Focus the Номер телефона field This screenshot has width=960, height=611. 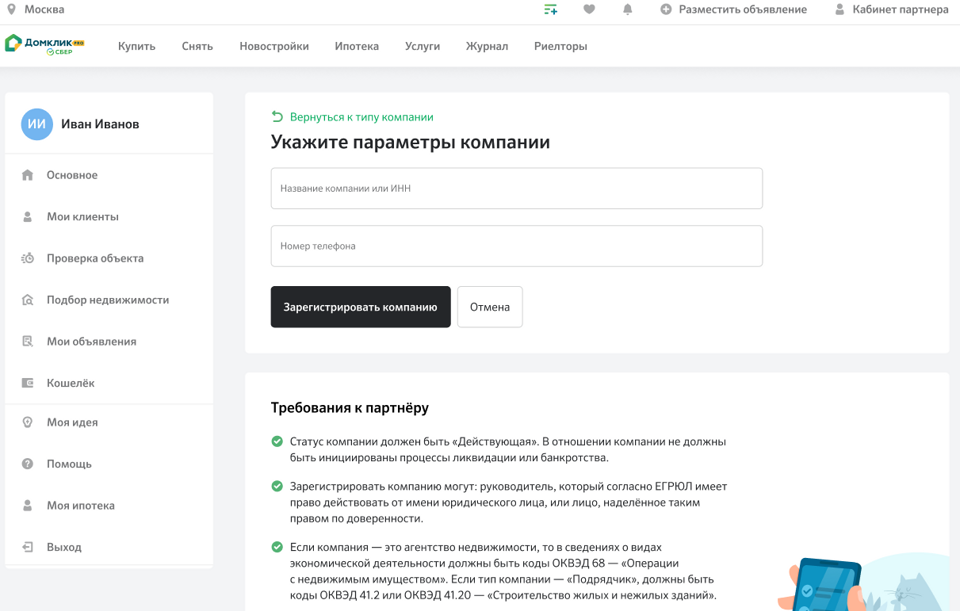[517, 246]
